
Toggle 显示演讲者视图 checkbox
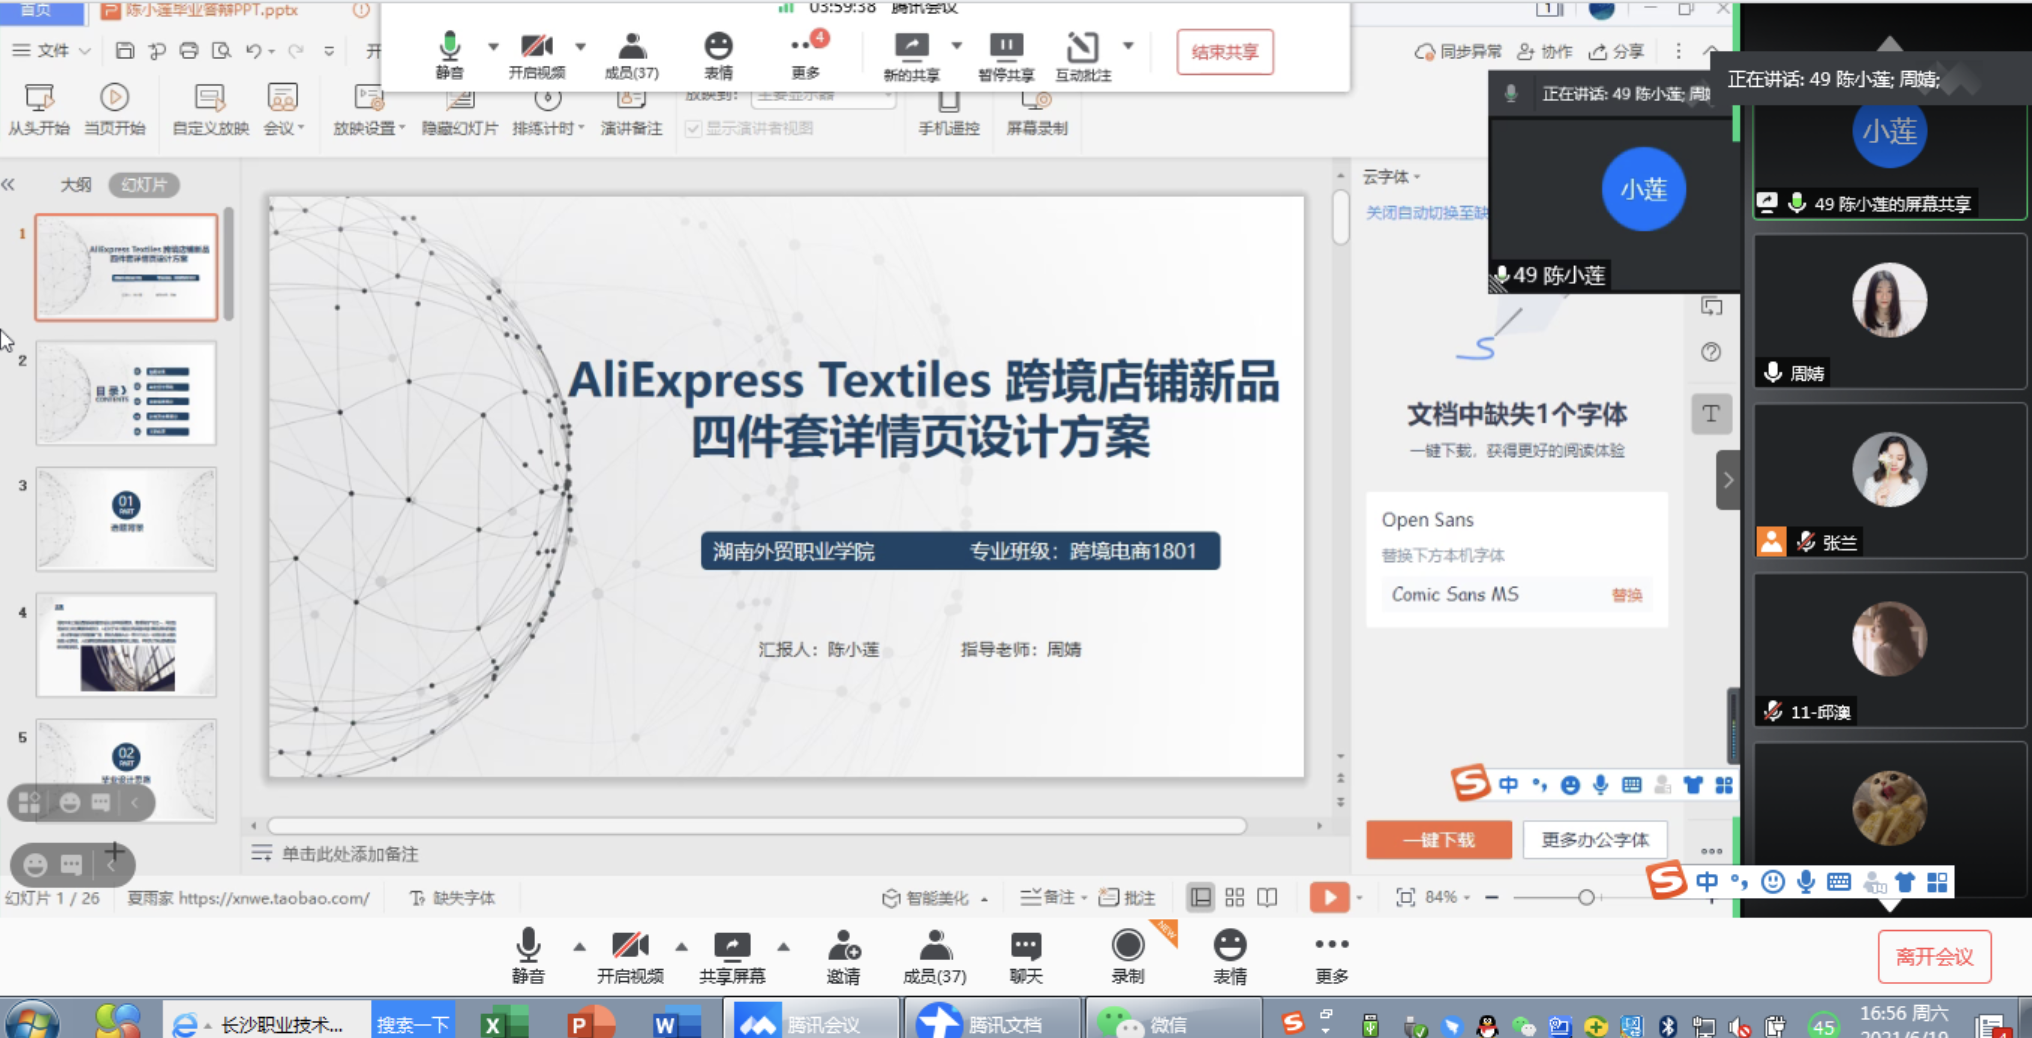point(693,128)
